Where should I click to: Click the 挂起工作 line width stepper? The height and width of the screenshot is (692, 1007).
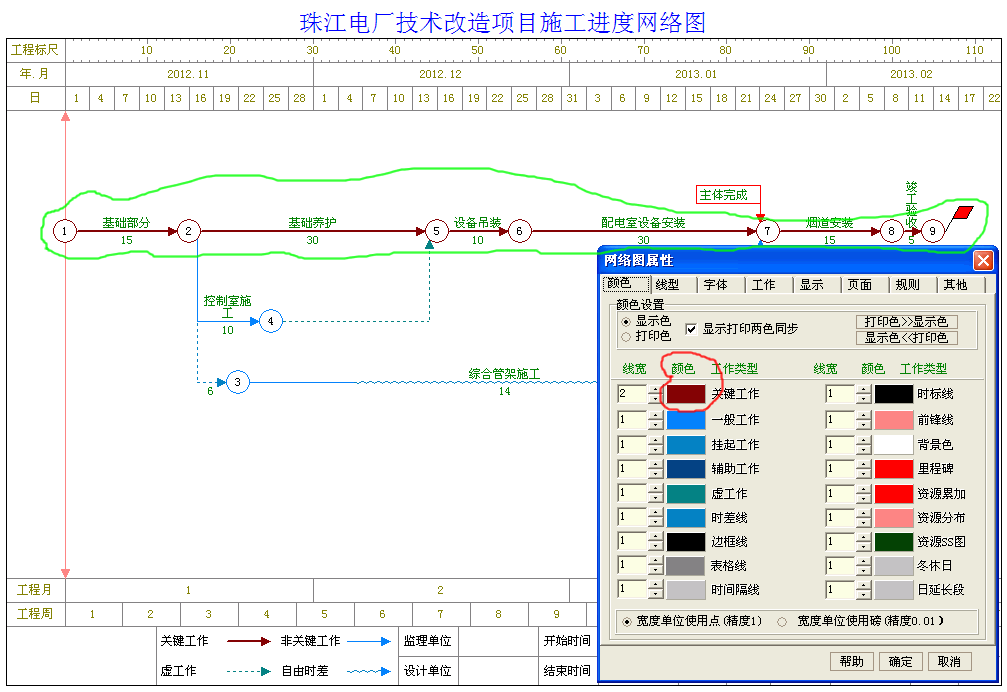coord(655,445)
